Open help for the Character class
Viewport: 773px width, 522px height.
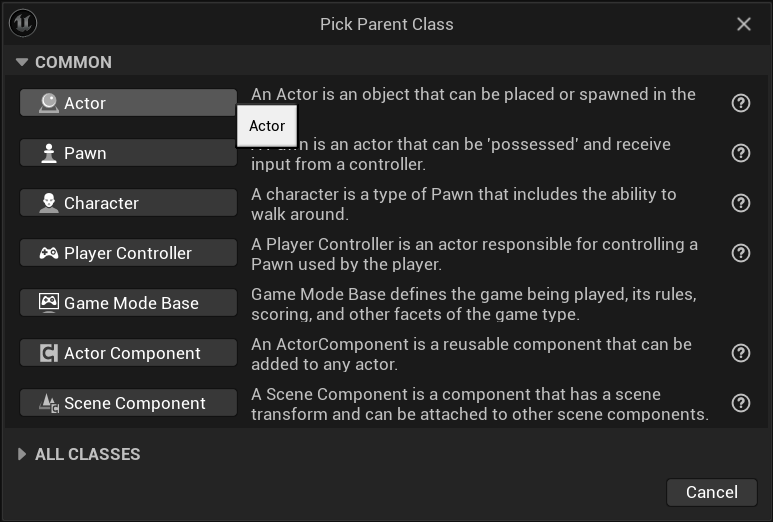[x=740, y=203]
